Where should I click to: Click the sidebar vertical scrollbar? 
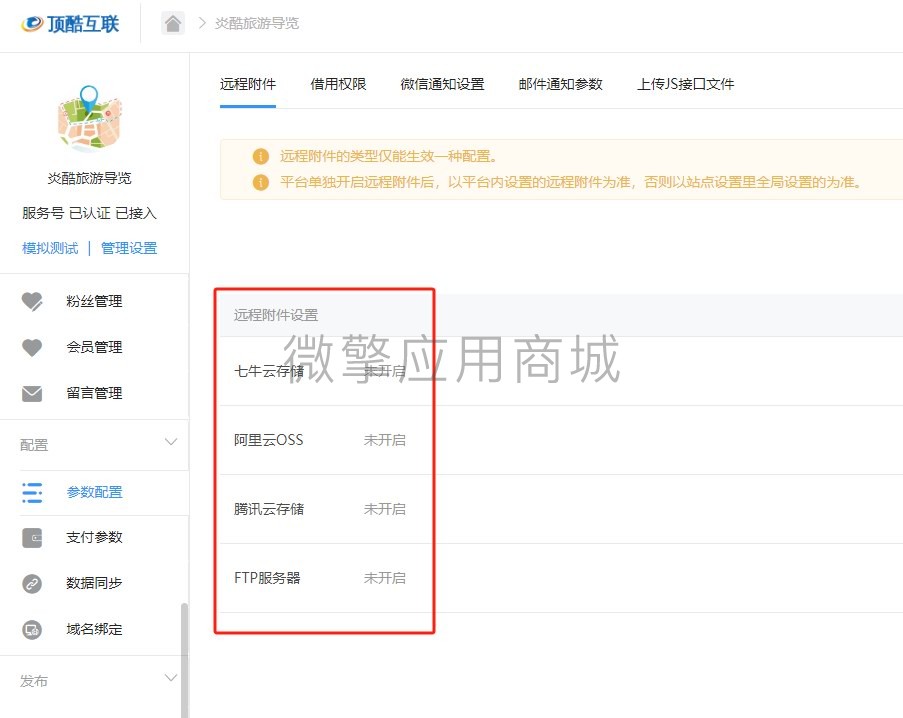[184, 660]
